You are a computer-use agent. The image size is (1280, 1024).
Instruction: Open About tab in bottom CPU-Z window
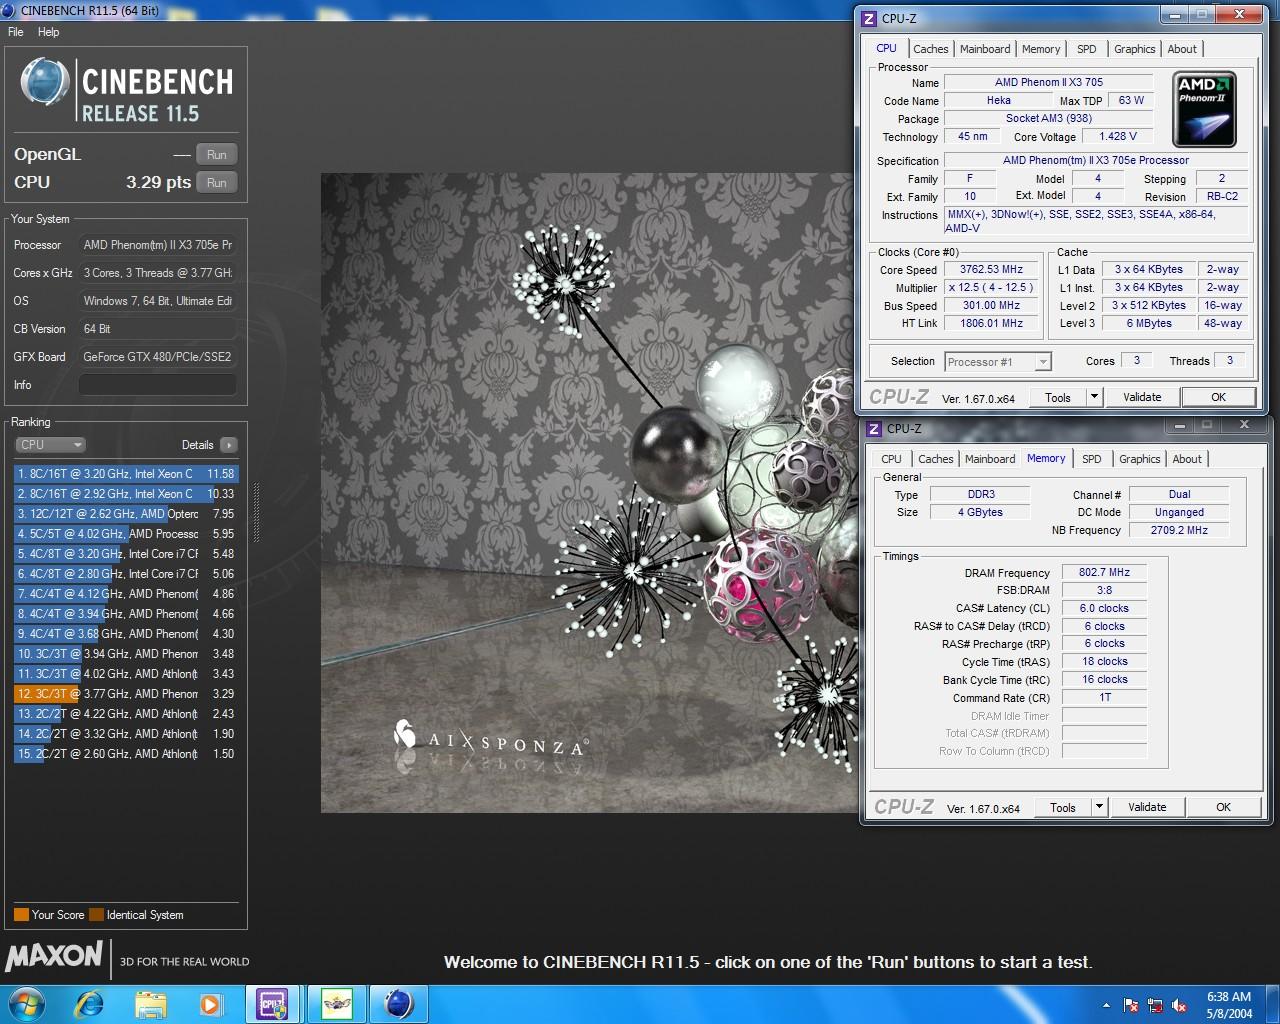1187,459
